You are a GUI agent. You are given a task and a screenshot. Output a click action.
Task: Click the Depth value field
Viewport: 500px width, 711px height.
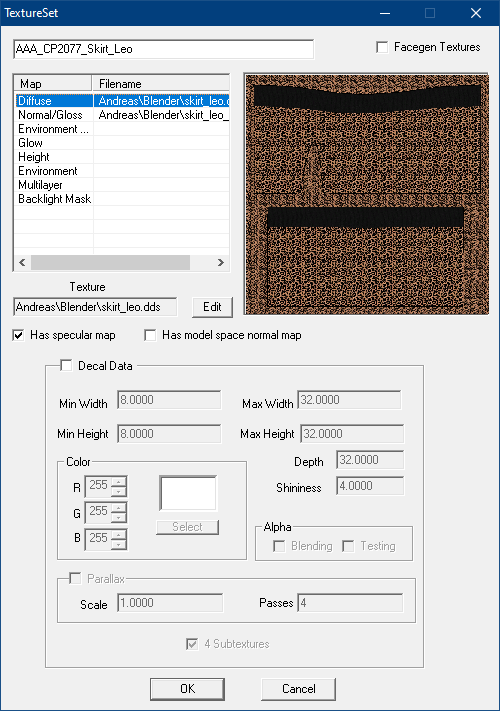370,460
